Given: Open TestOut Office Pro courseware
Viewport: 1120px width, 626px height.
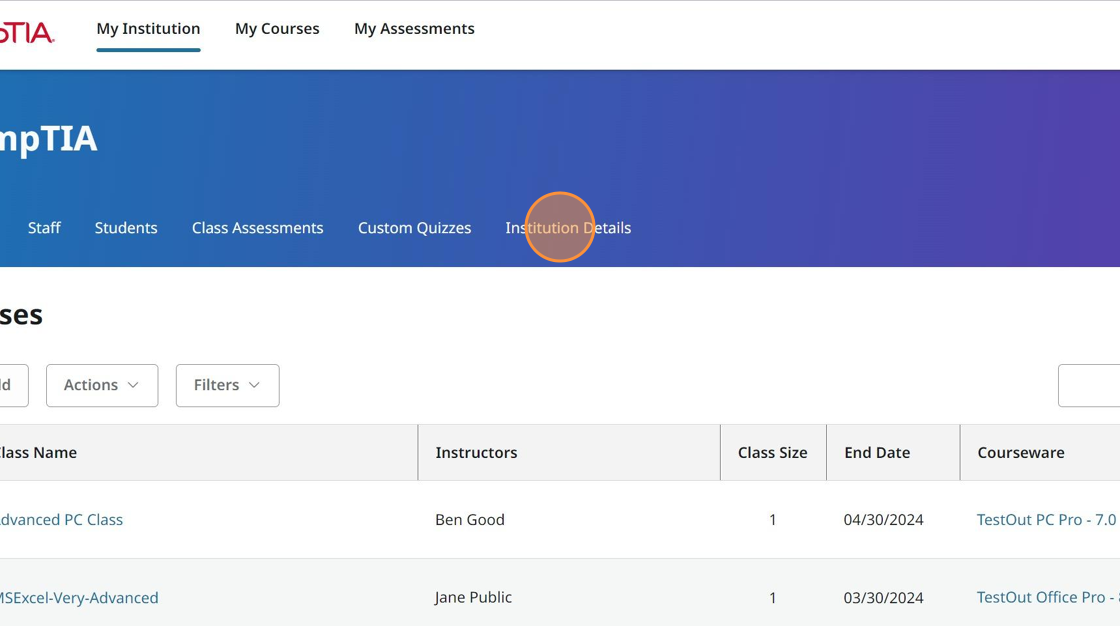Looking at the screenshot, I should 1046,597.
